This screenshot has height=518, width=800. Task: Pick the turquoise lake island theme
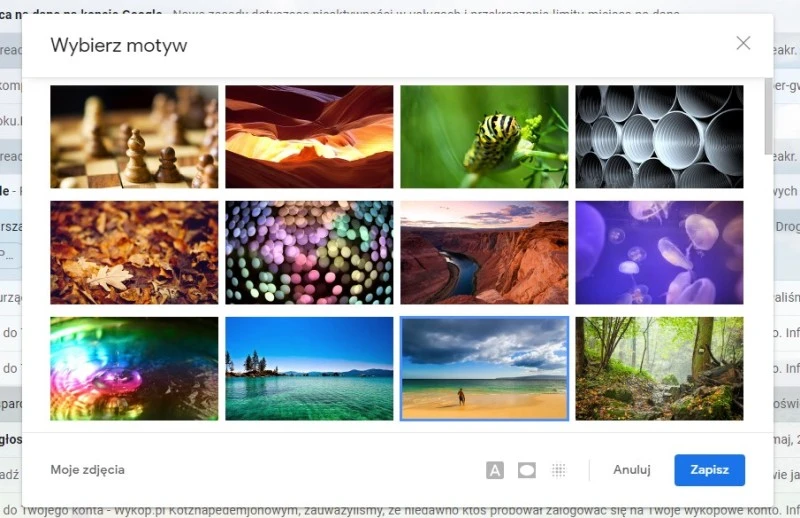click(x=309, y=368)
